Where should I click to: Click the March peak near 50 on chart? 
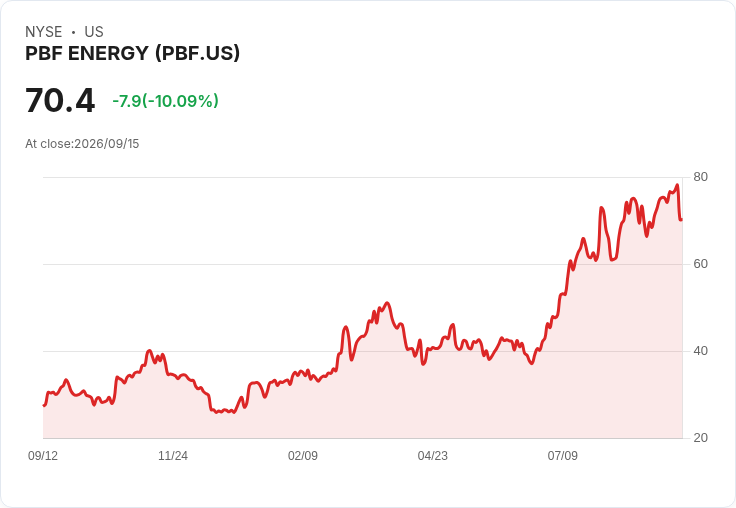pos(387,303)
